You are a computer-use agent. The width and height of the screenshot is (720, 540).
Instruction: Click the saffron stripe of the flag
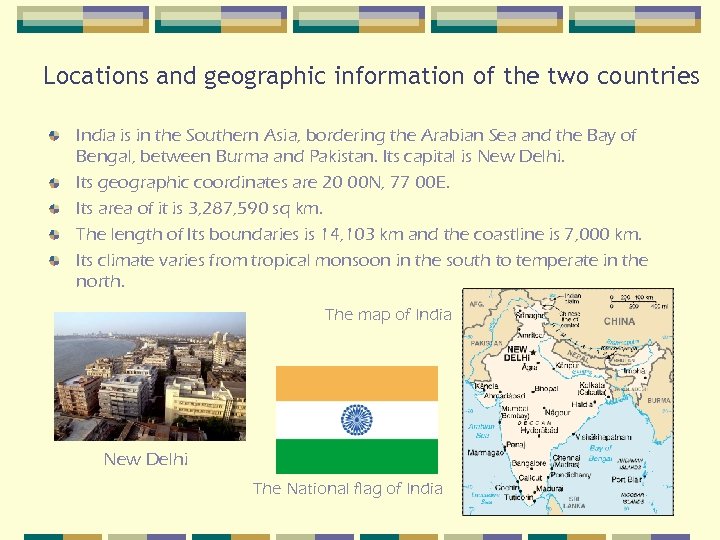(357, 383)
